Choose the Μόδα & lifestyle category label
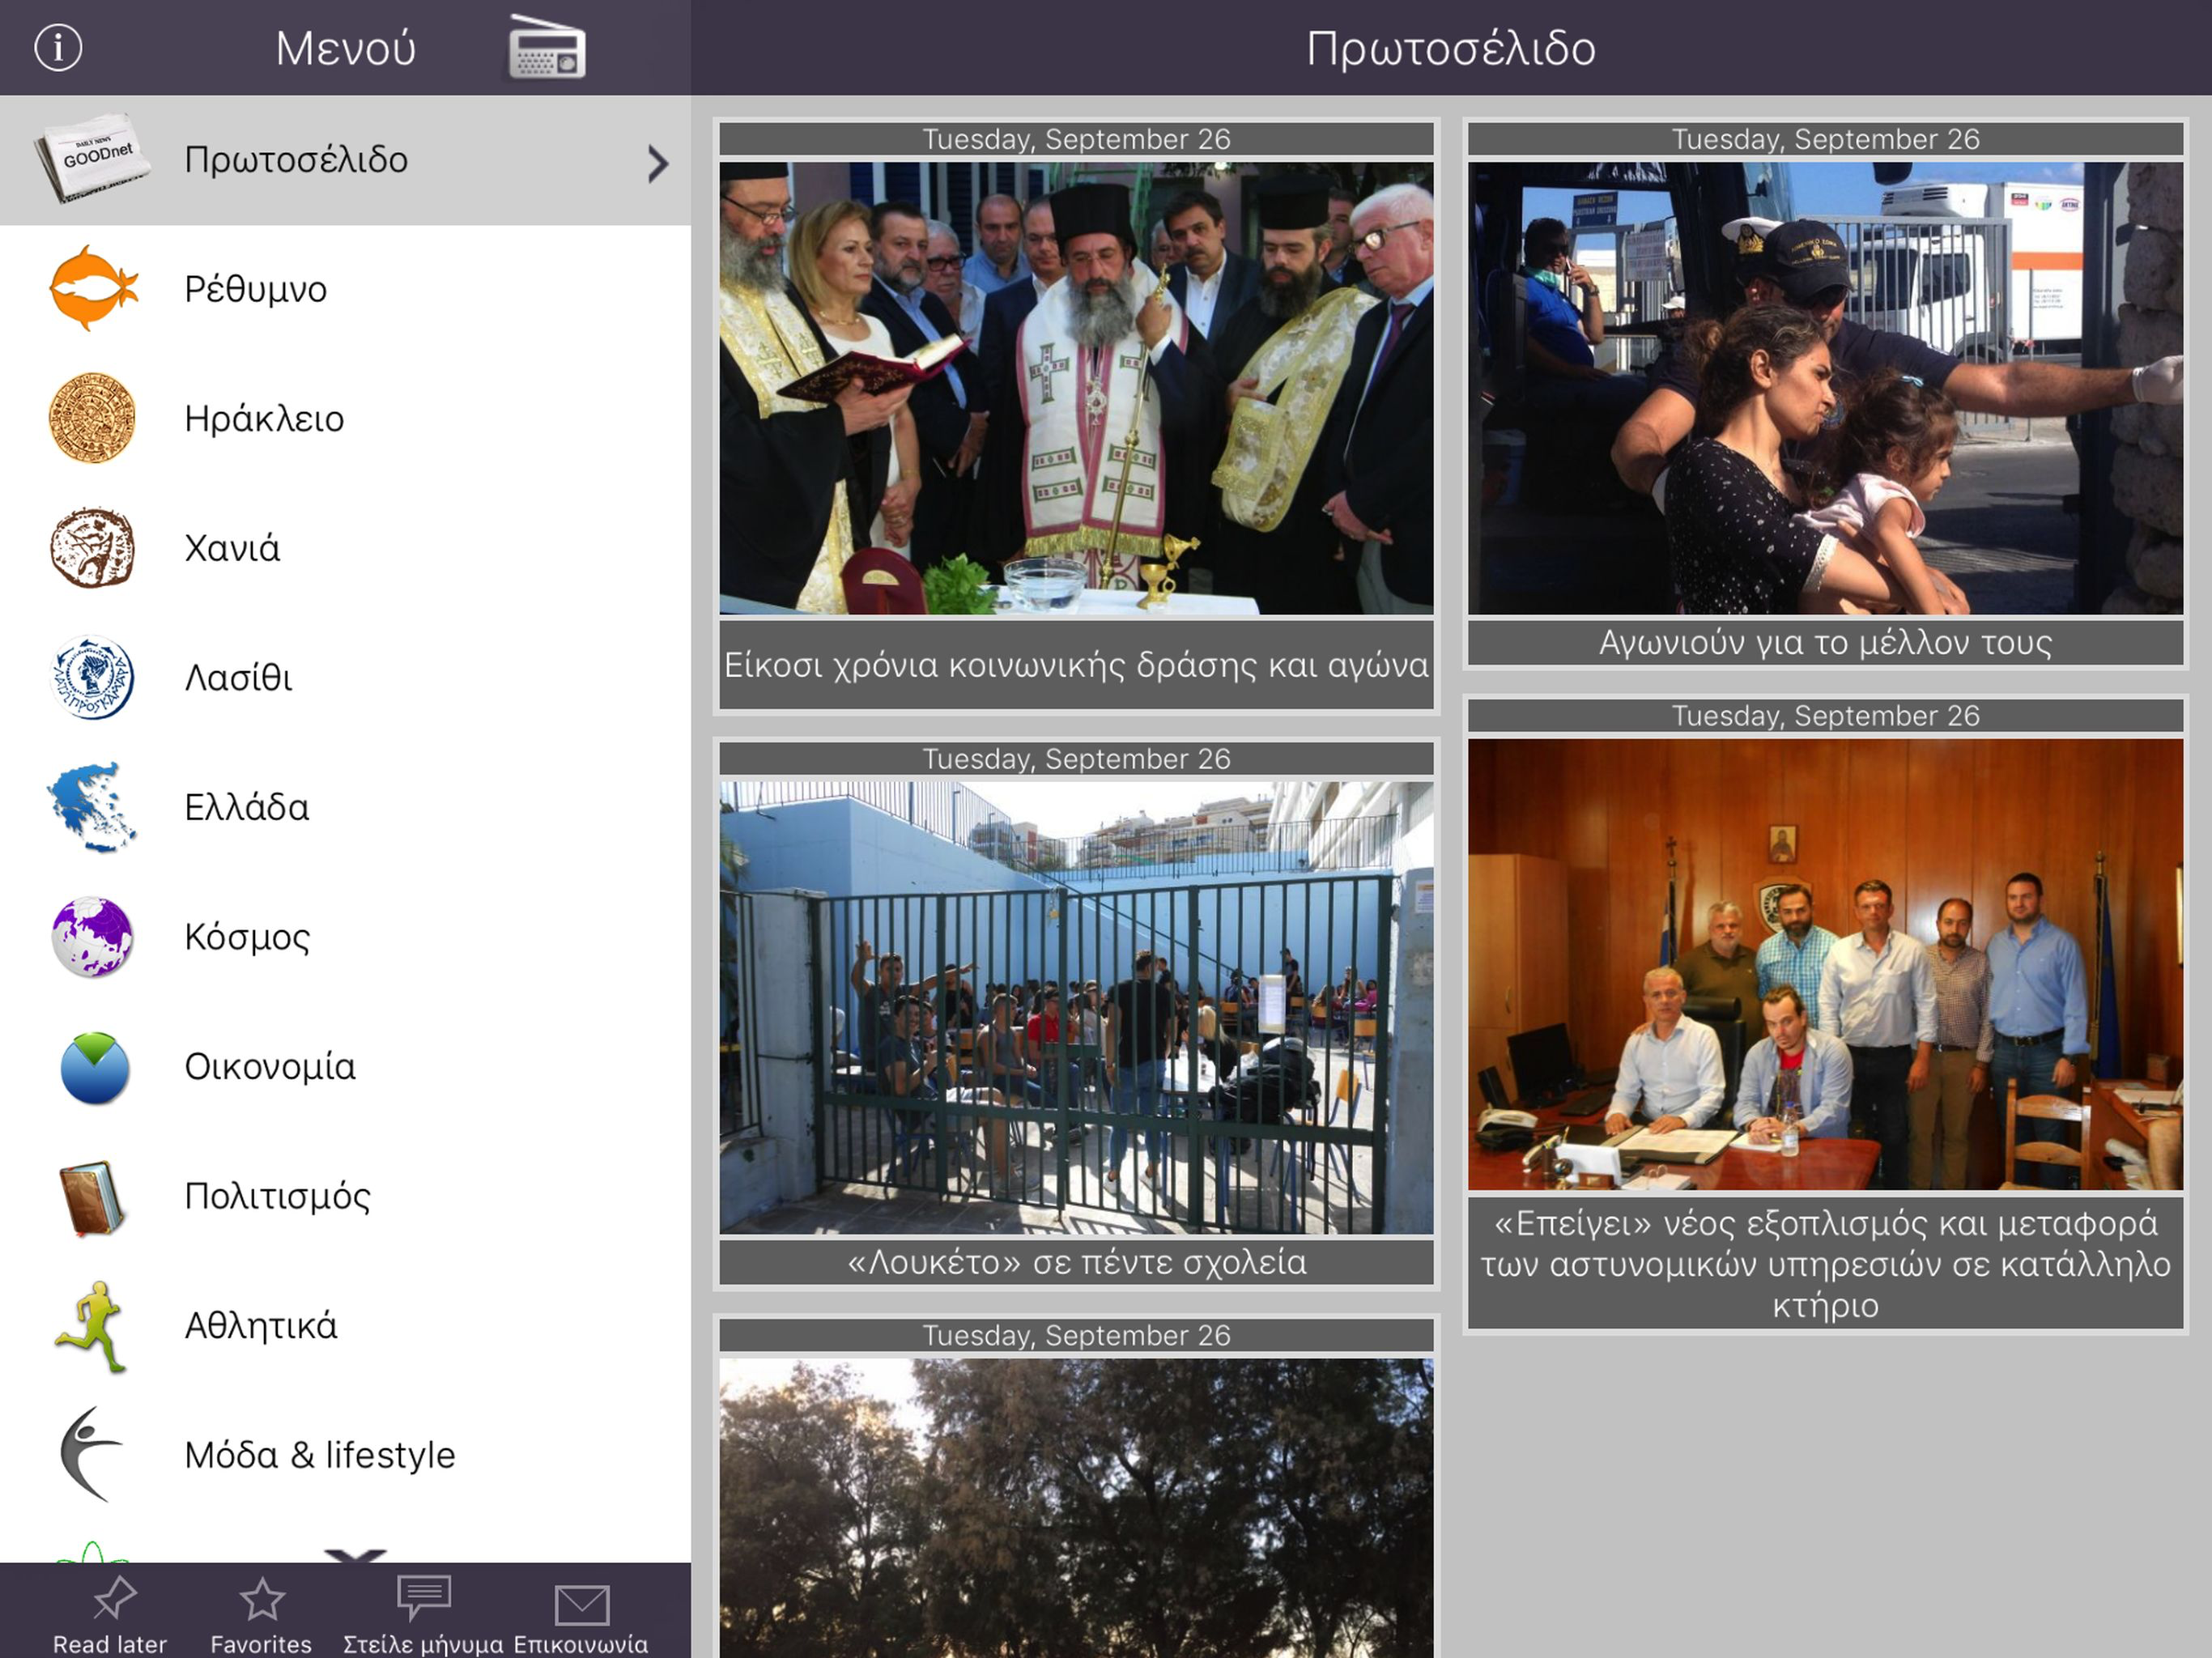This screenshot has width=2212, height=1658. [x=320, y=1455]
